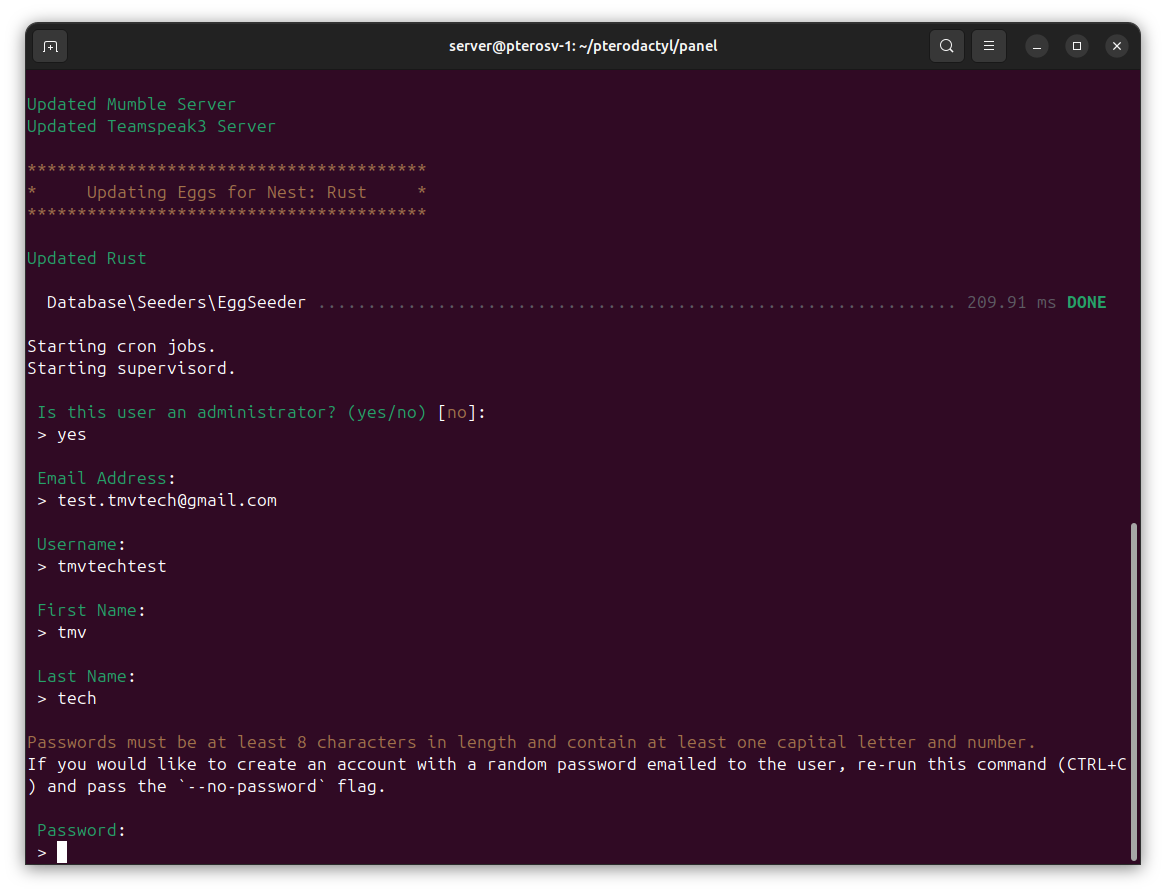Select the email address test.tmvtech@gmail.com
The image size is (1166, 893).
(167, 499)
